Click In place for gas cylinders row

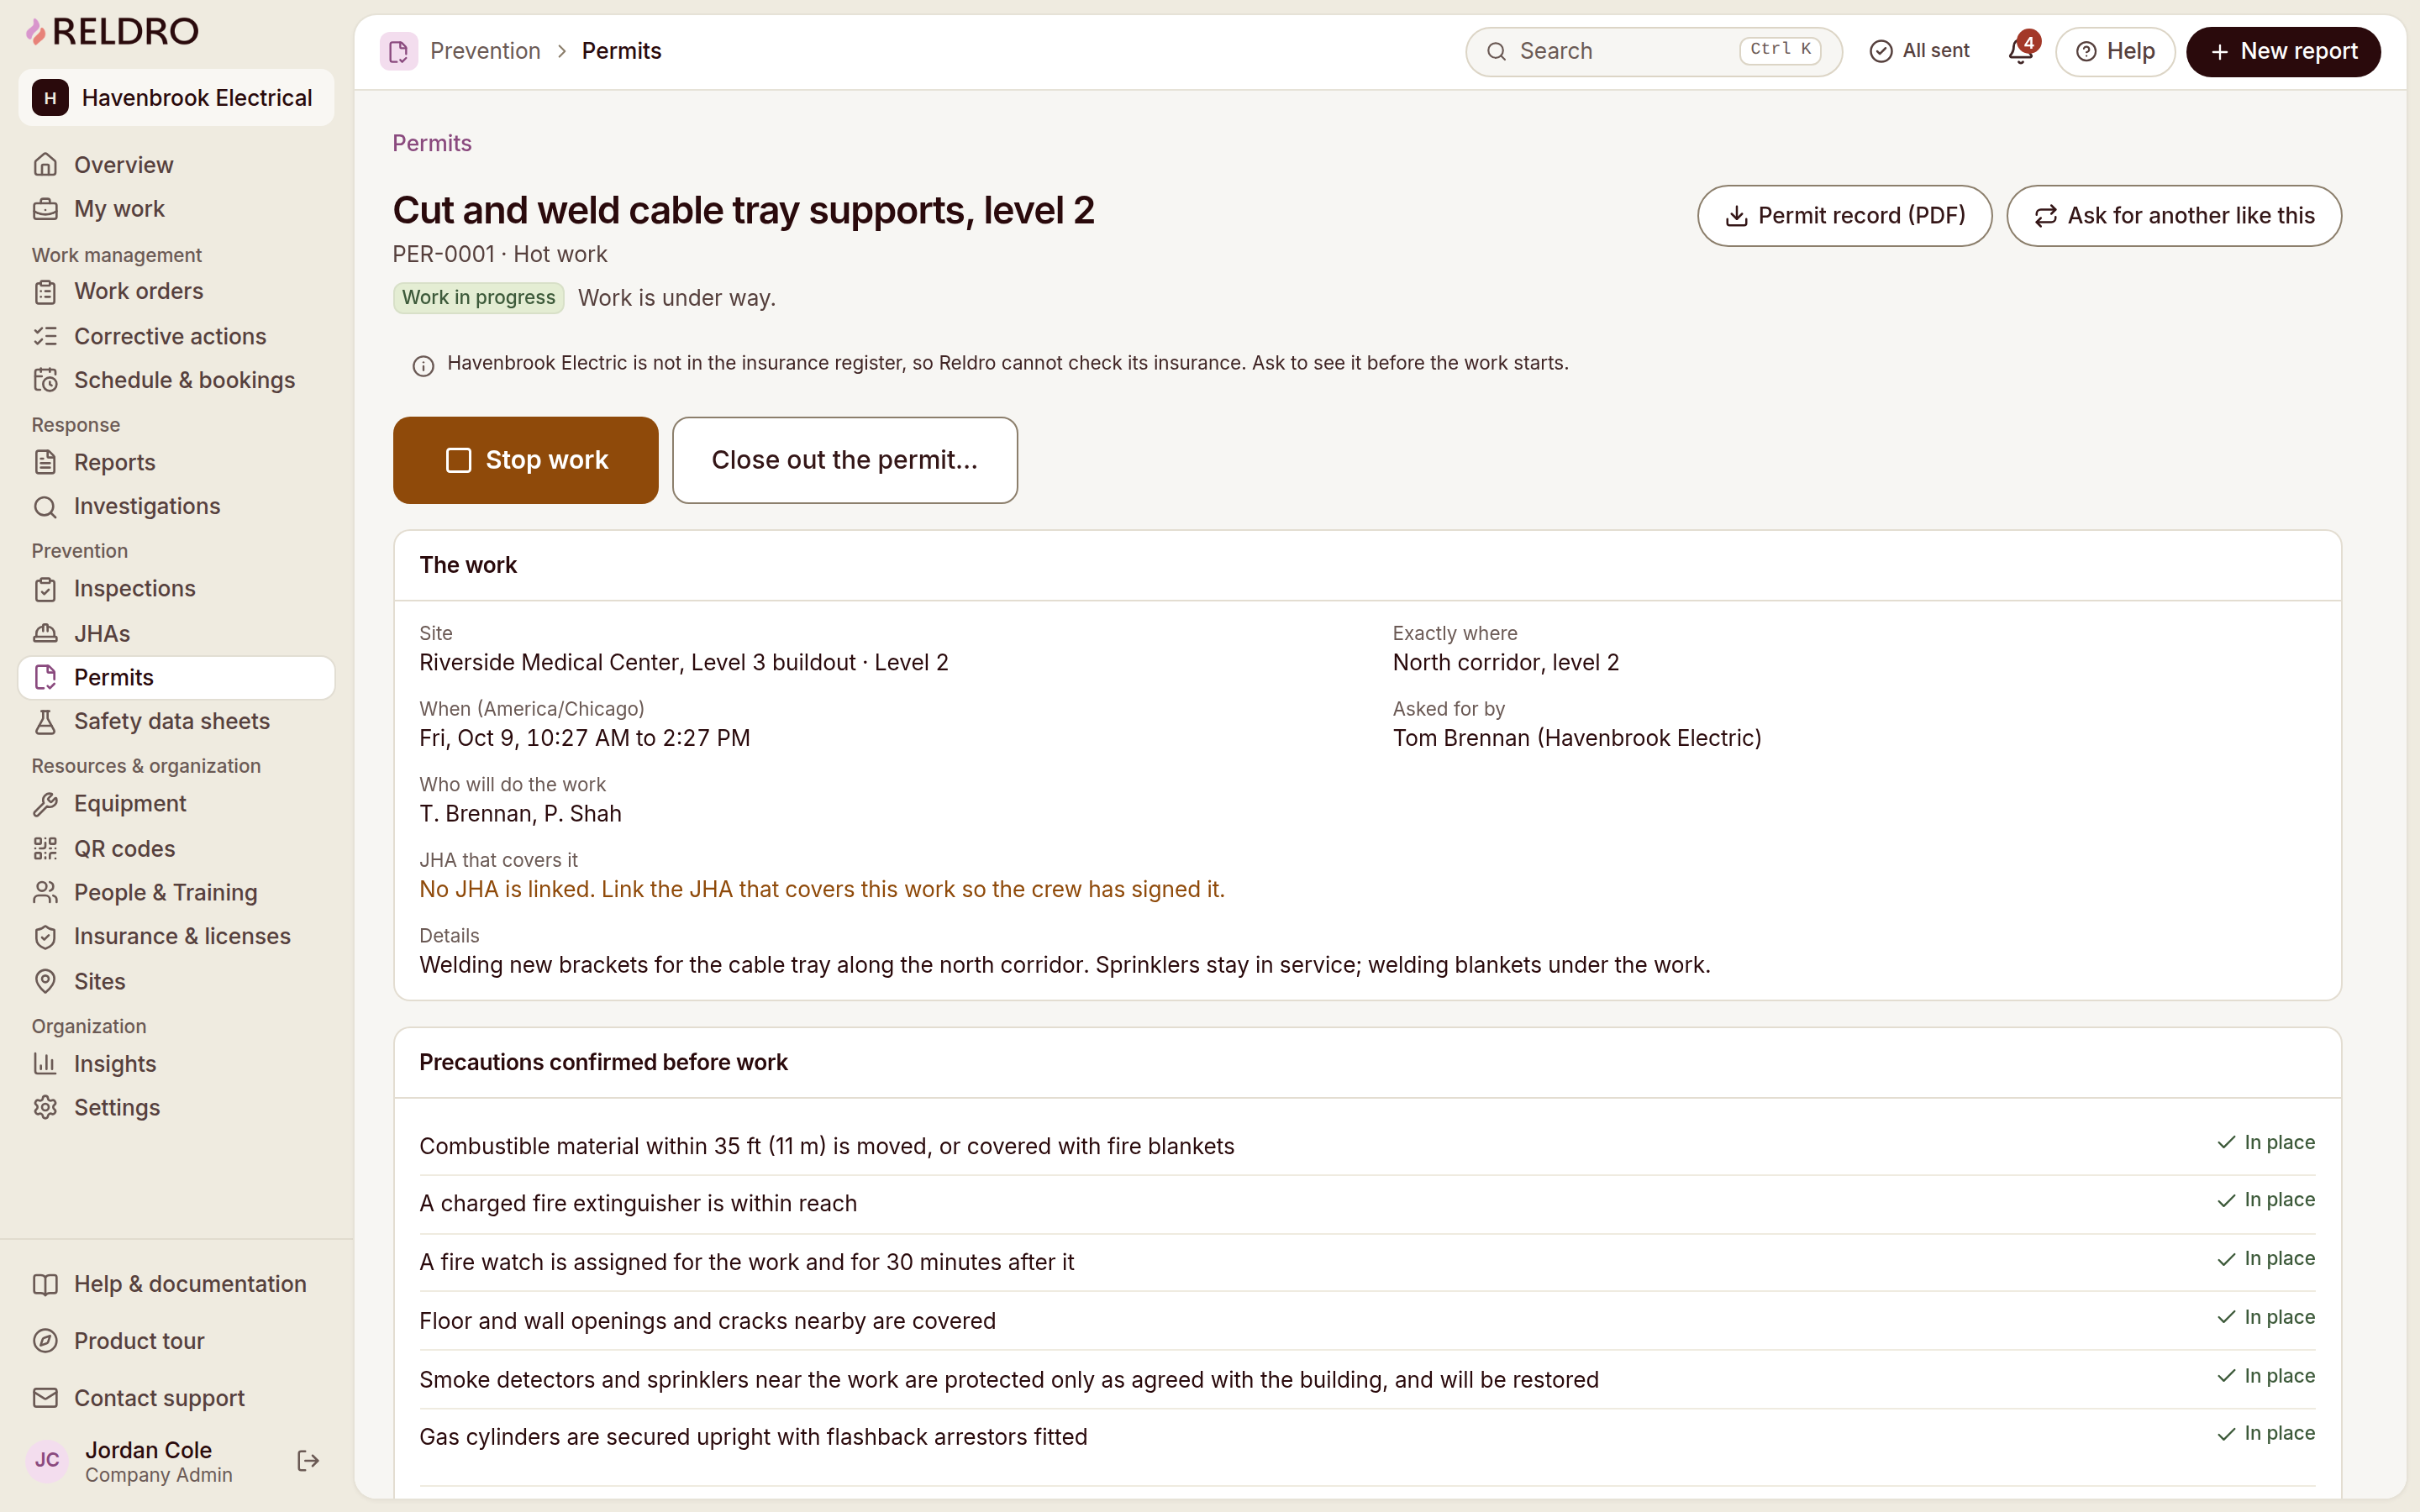(x=2266, y=1434)
